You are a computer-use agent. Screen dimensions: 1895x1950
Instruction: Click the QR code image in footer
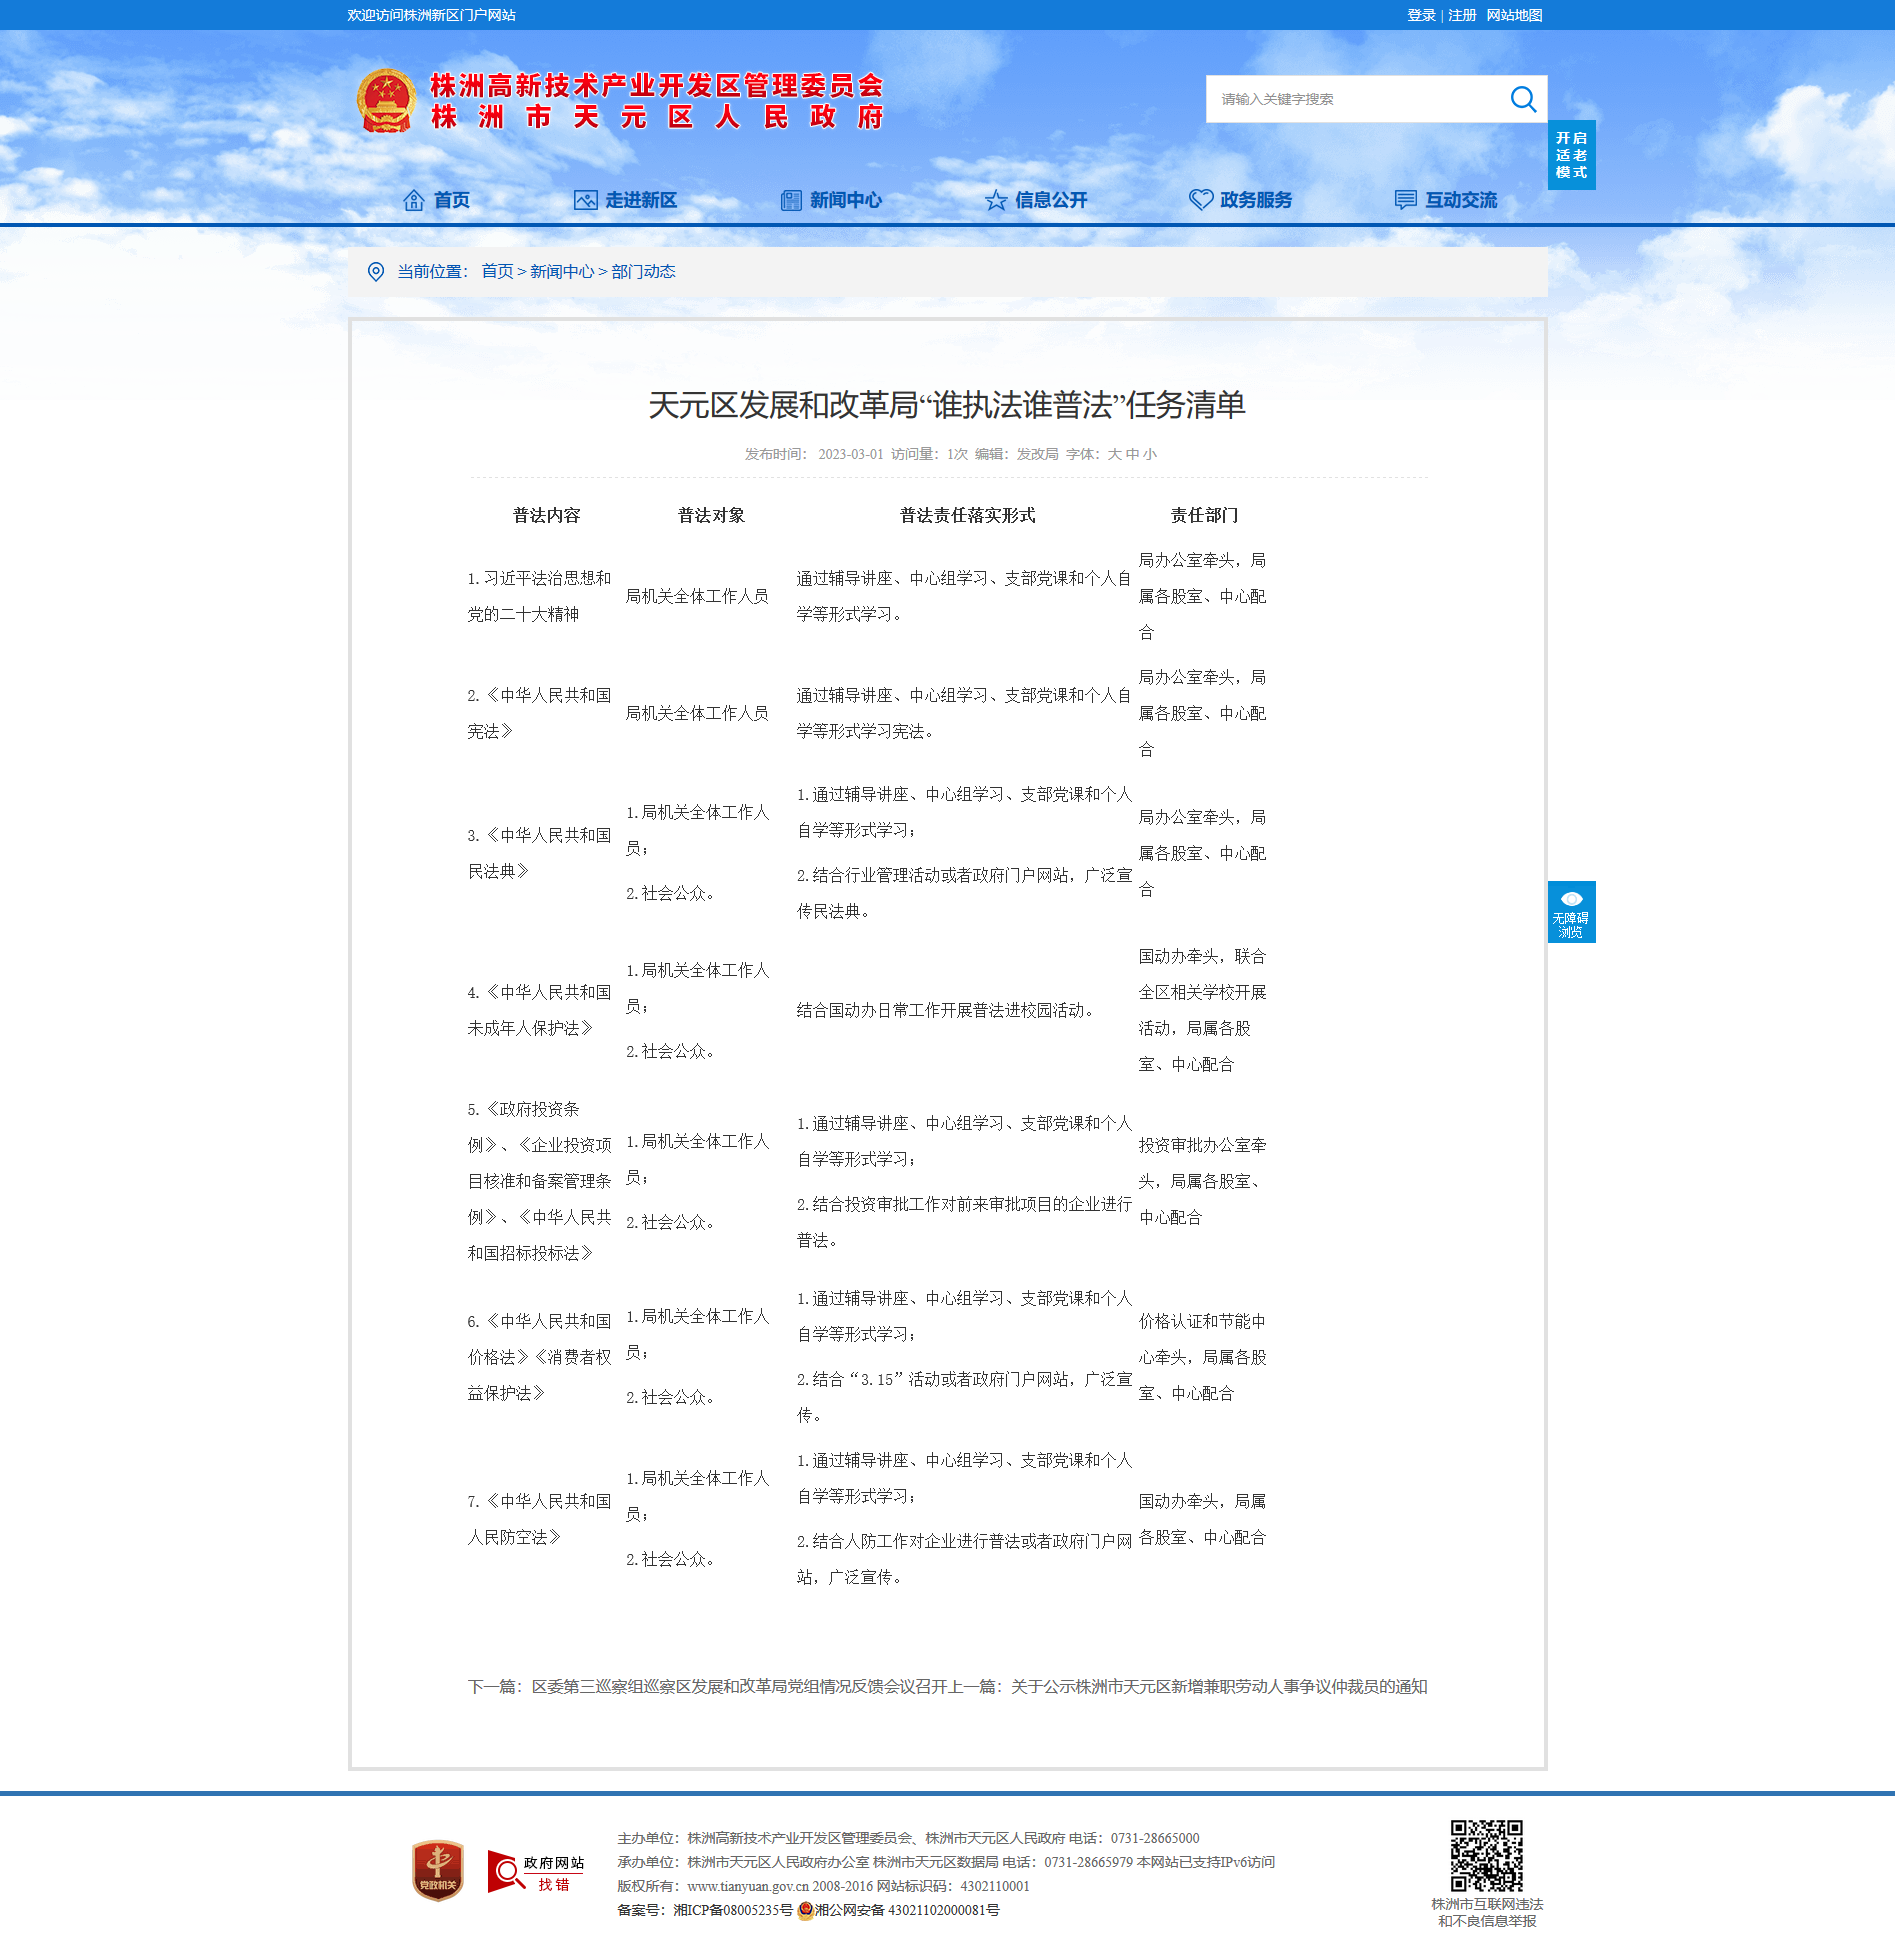(1486, 1856)
